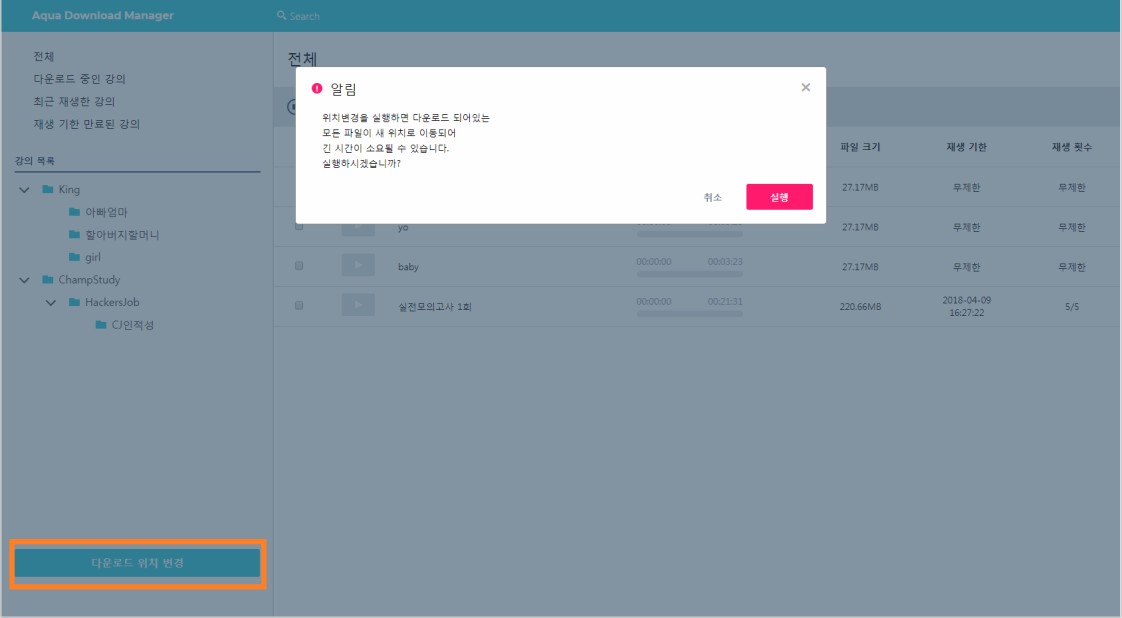Click the file name yo
This screenshot has width=1122, height=618.
pyautogui.click(x=403, y=227)
